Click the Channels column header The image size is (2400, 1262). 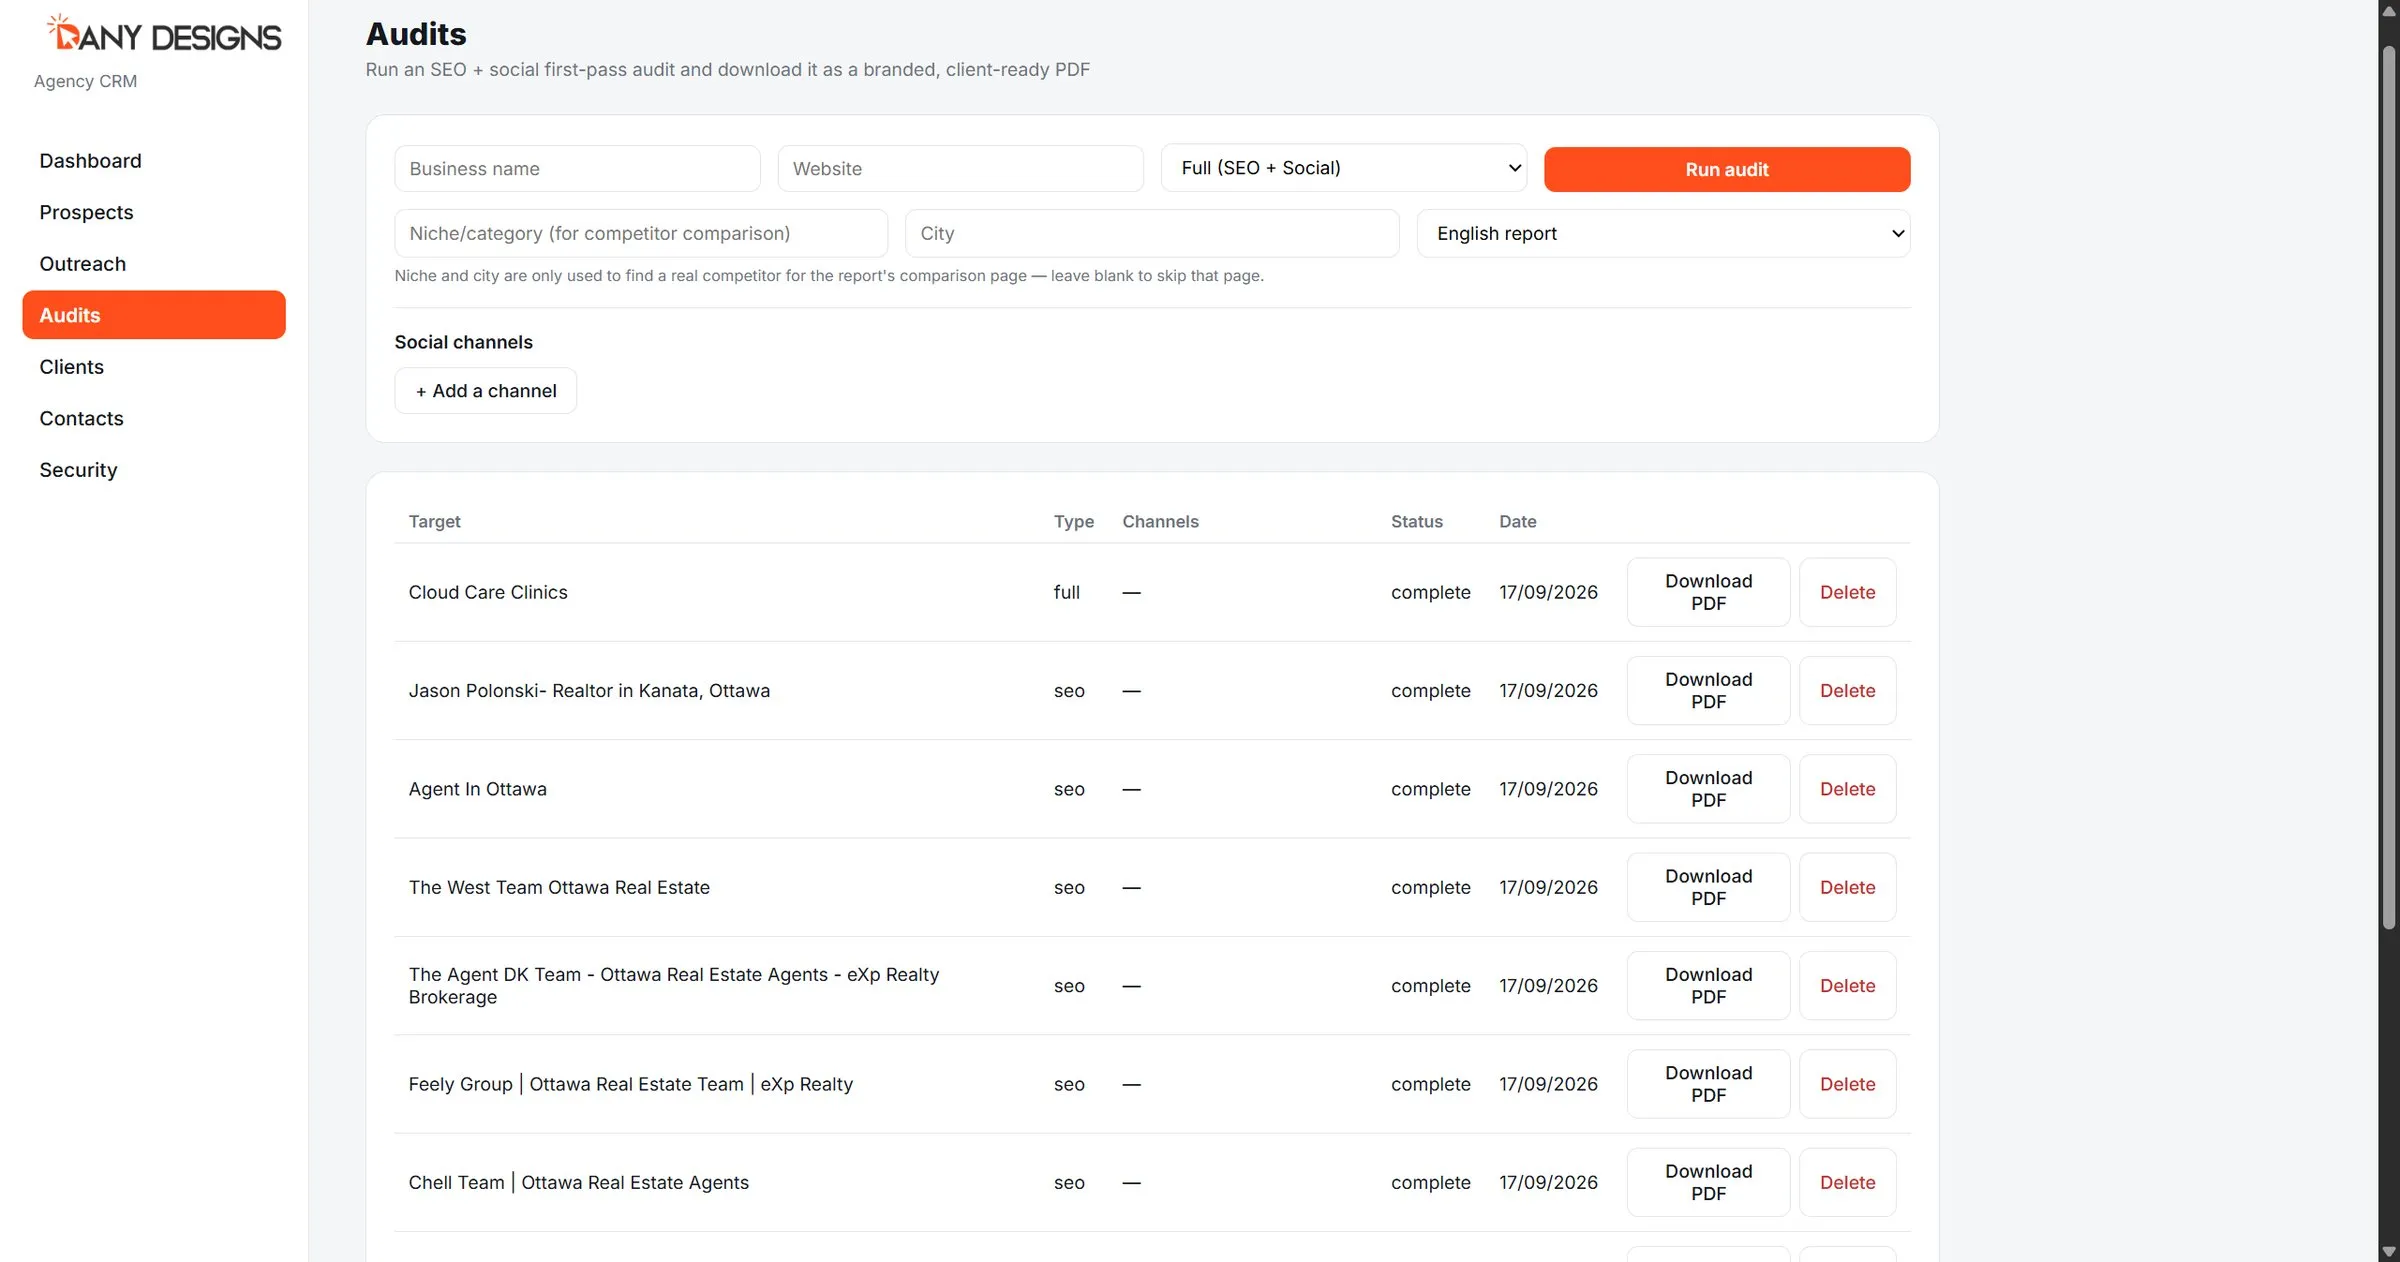click(1160, 521)
